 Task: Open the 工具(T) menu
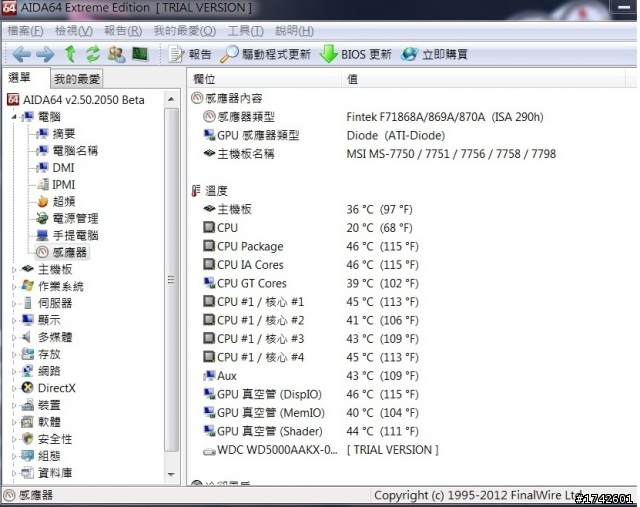tap(245, 31)
